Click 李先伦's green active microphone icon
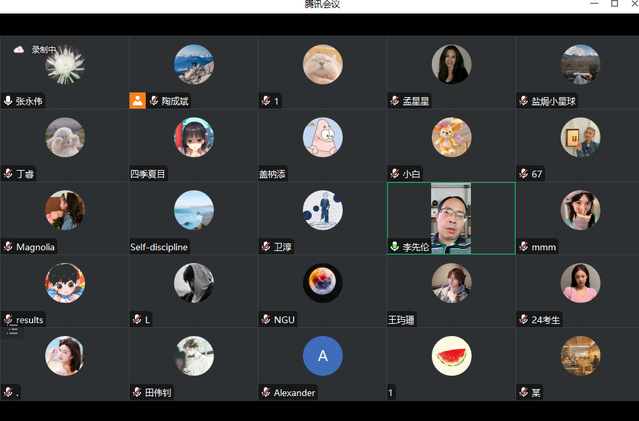Viewport: 639px width, 421px height. point(395,247)
